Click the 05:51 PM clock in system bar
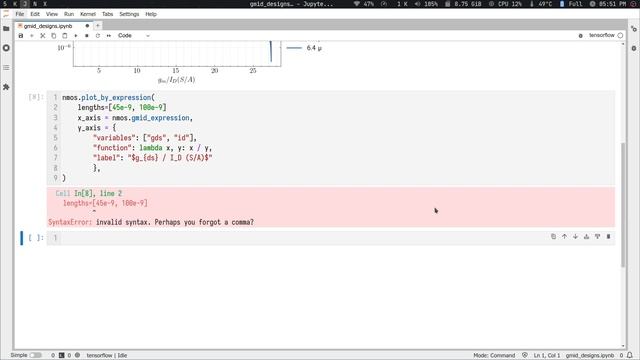 point(608,4)
